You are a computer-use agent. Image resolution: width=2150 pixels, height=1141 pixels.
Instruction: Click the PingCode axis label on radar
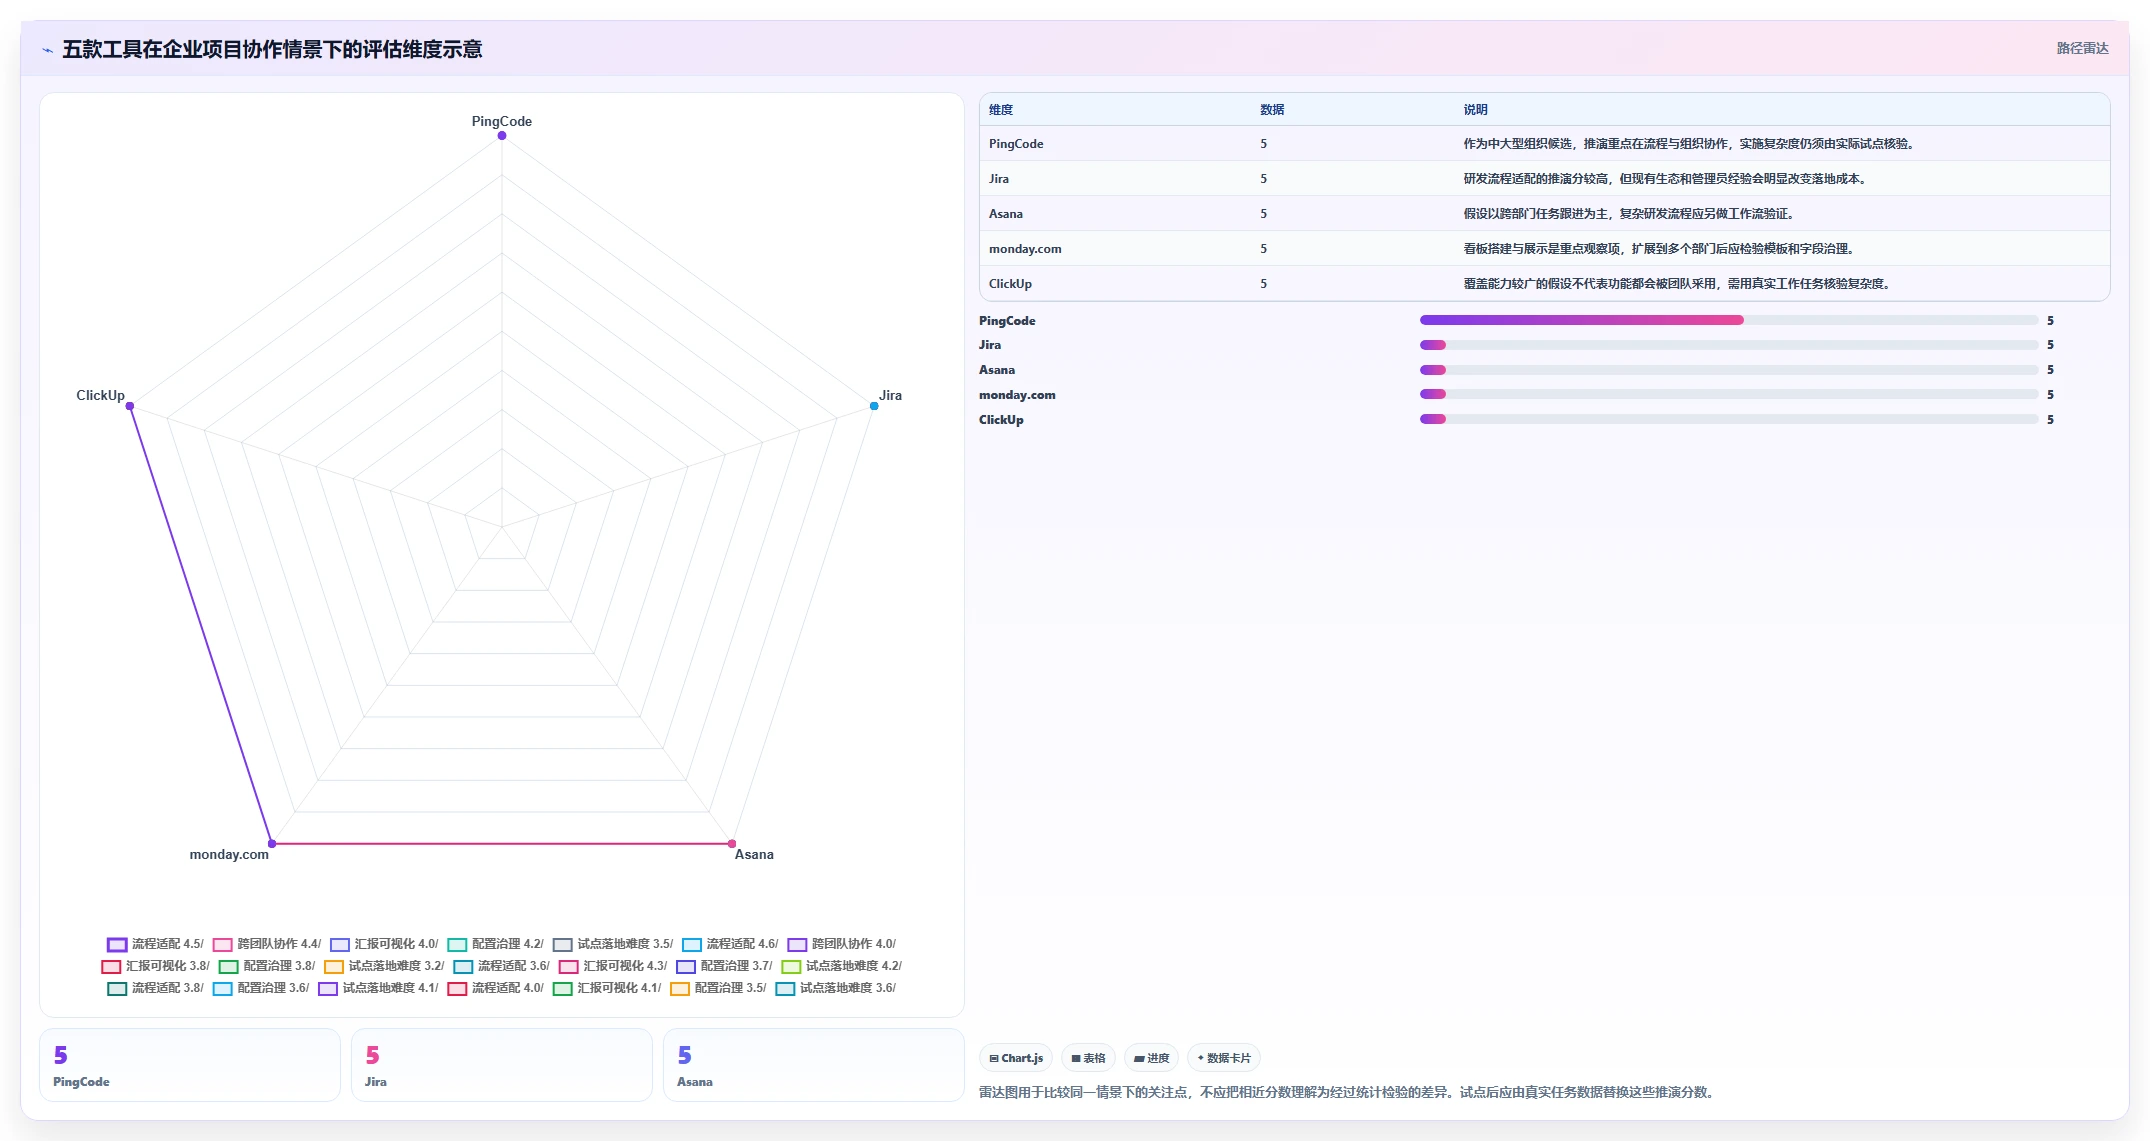pyautogui.click(x=502, y=121)
